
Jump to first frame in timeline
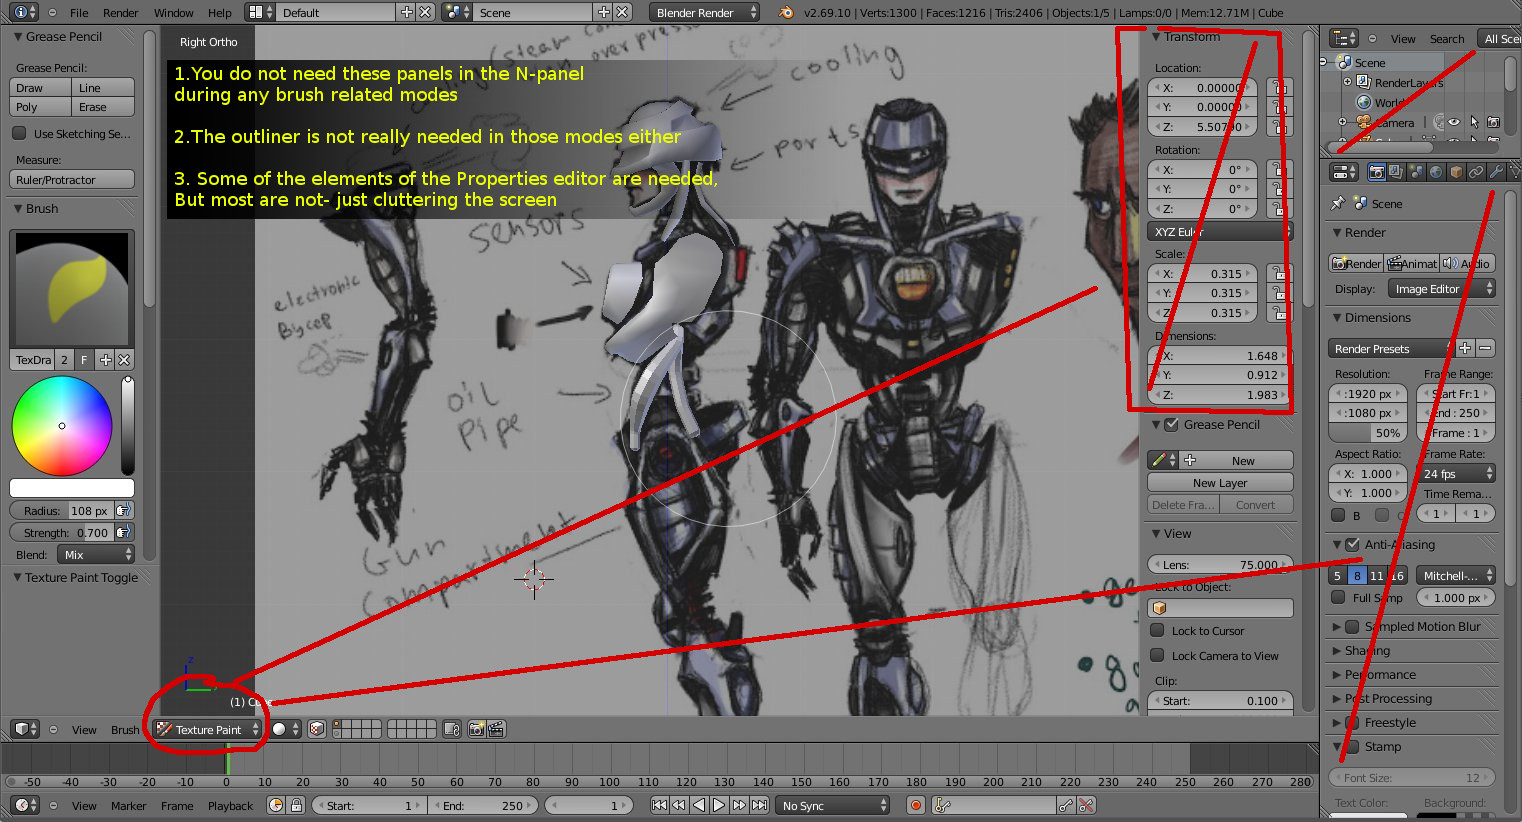659,805
